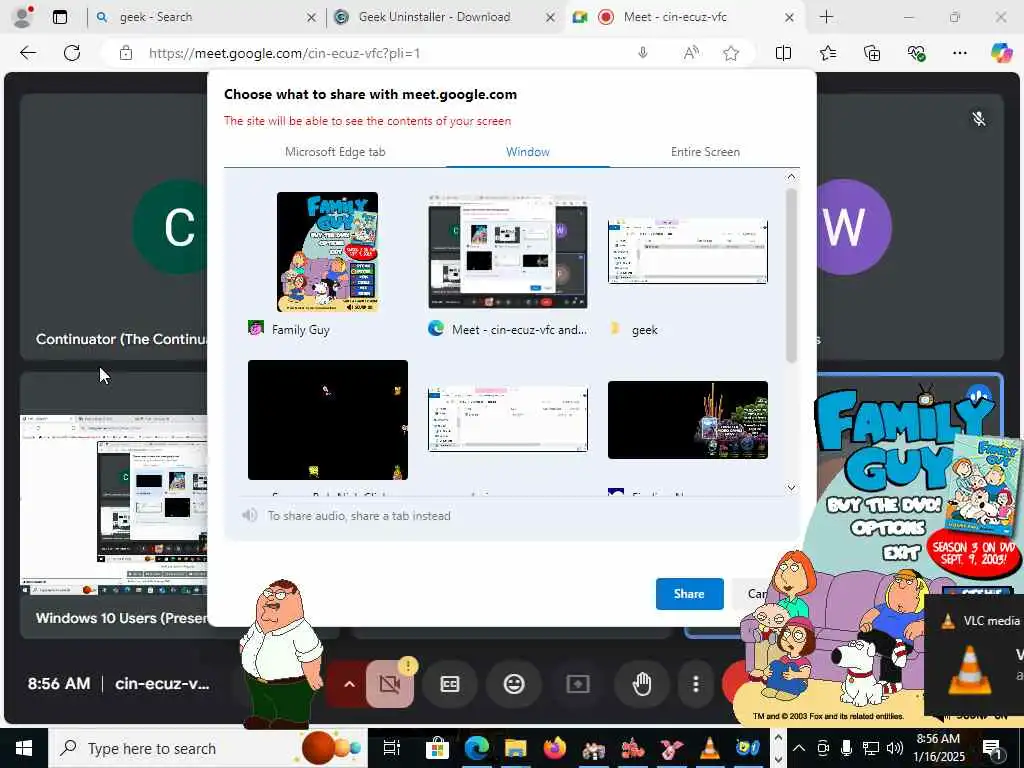Show hidden system tray icons
The image size is (1024, 768).
799,748
